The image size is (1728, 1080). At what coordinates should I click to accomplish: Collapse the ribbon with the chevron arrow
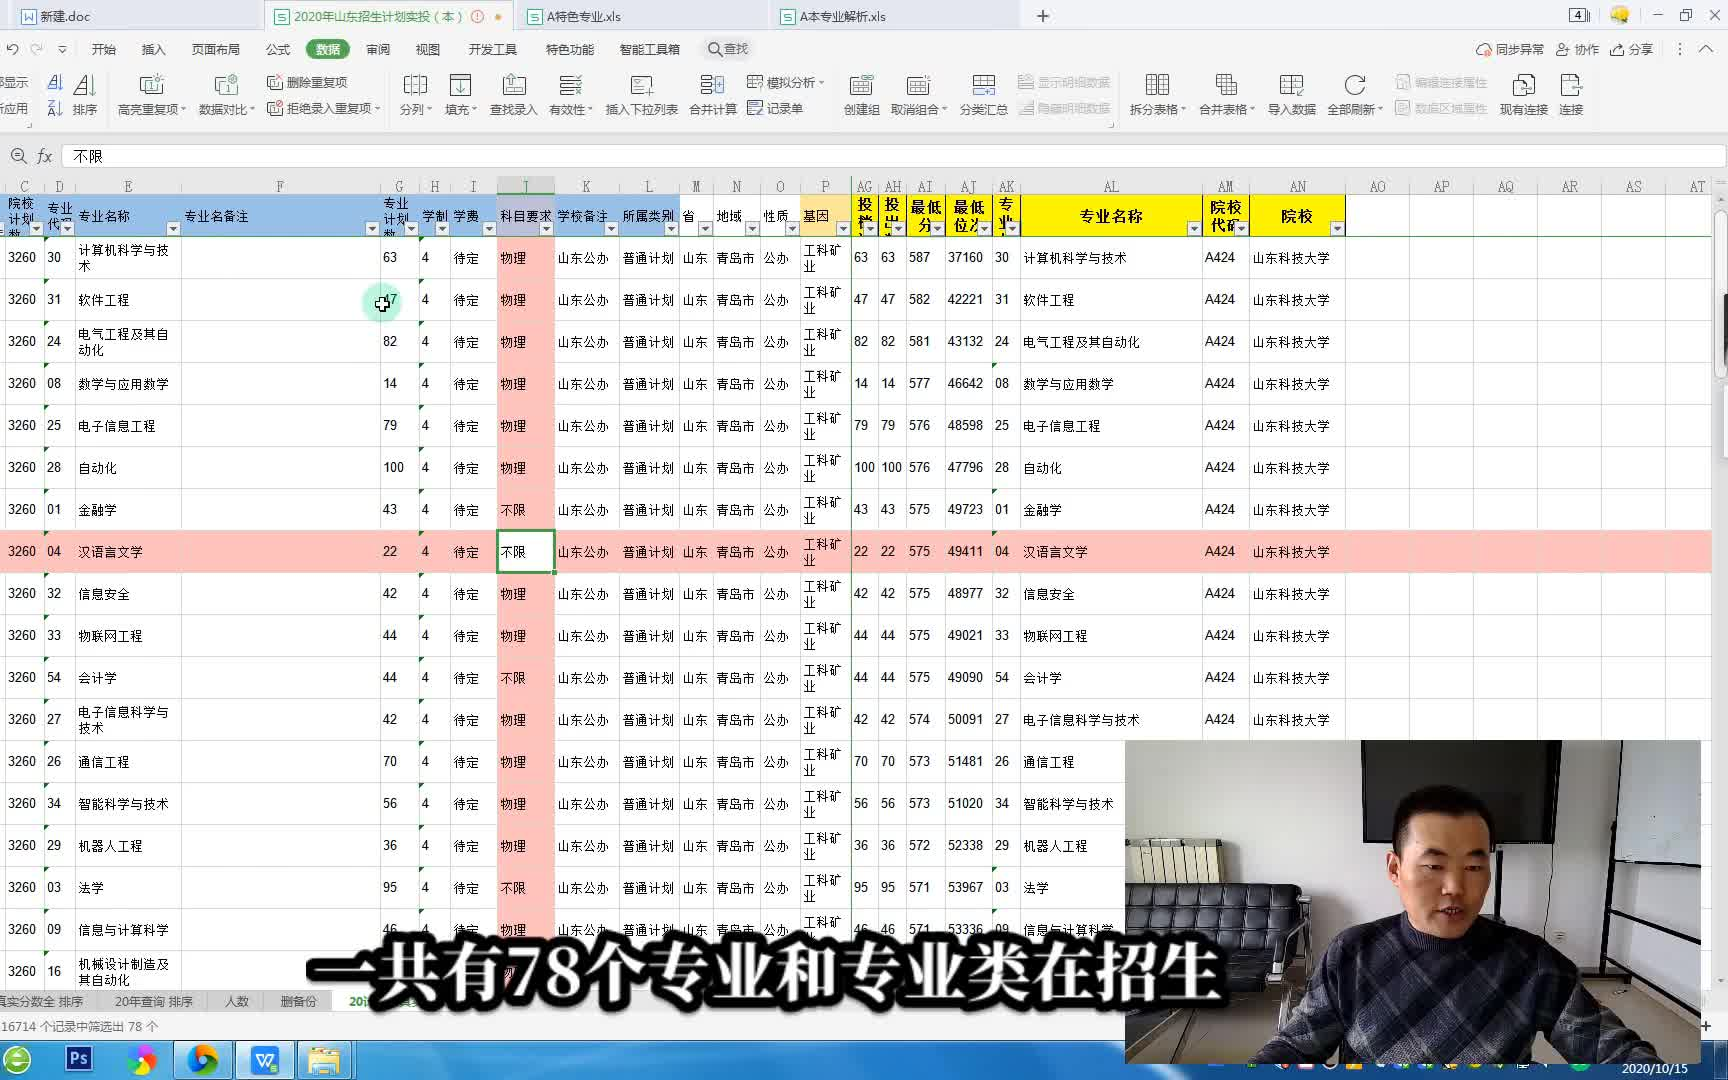click(1706, 49)
